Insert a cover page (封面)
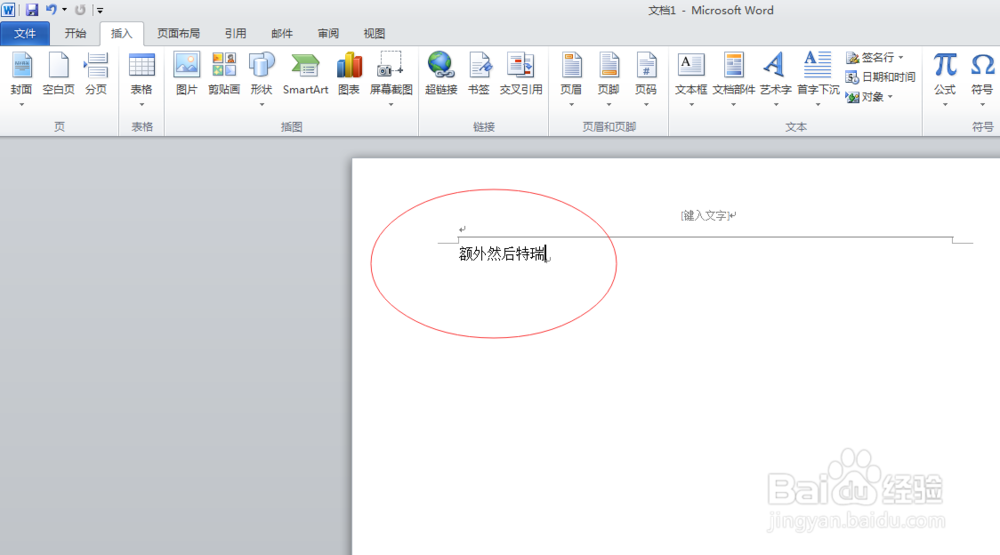1000x555 pixels. (x=22, y=73)
